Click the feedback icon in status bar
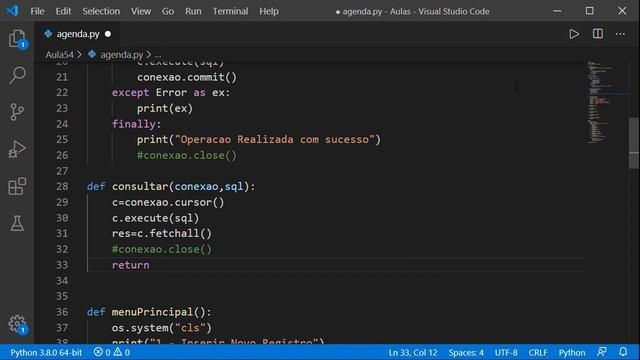Viewport: 640px width, 360px height. pyautogui.click(x=602, y=352)
